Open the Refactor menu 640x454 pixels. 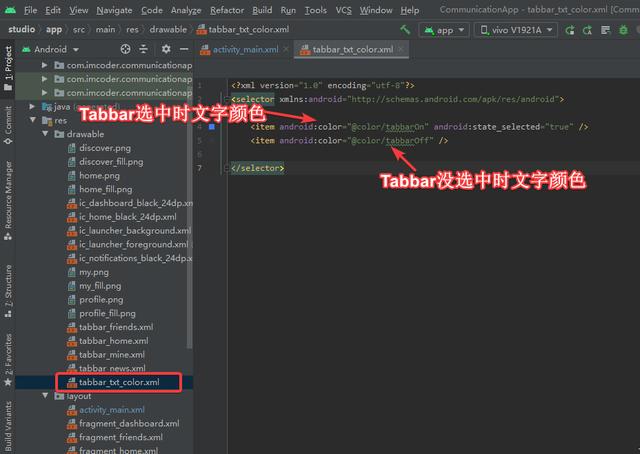tap(227, 10)
